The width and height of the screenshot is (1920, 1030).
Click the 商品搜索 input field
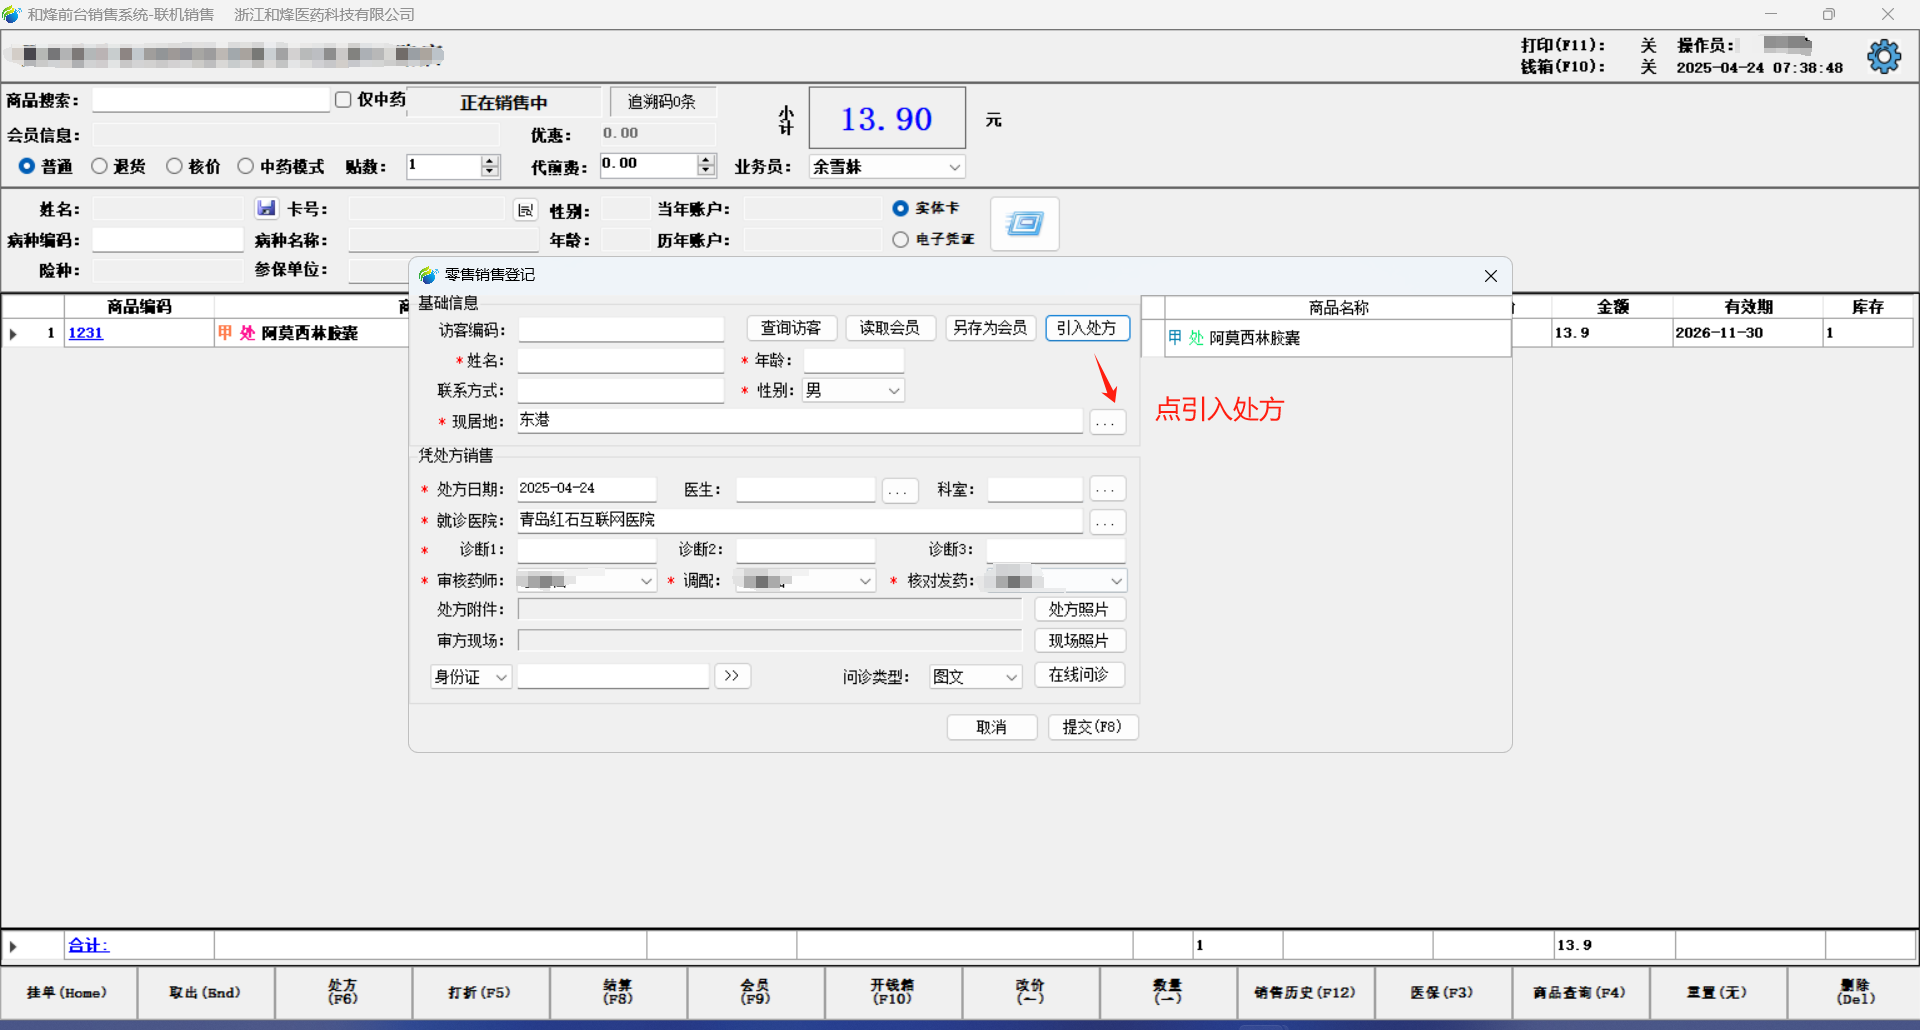tap(211, 100)
